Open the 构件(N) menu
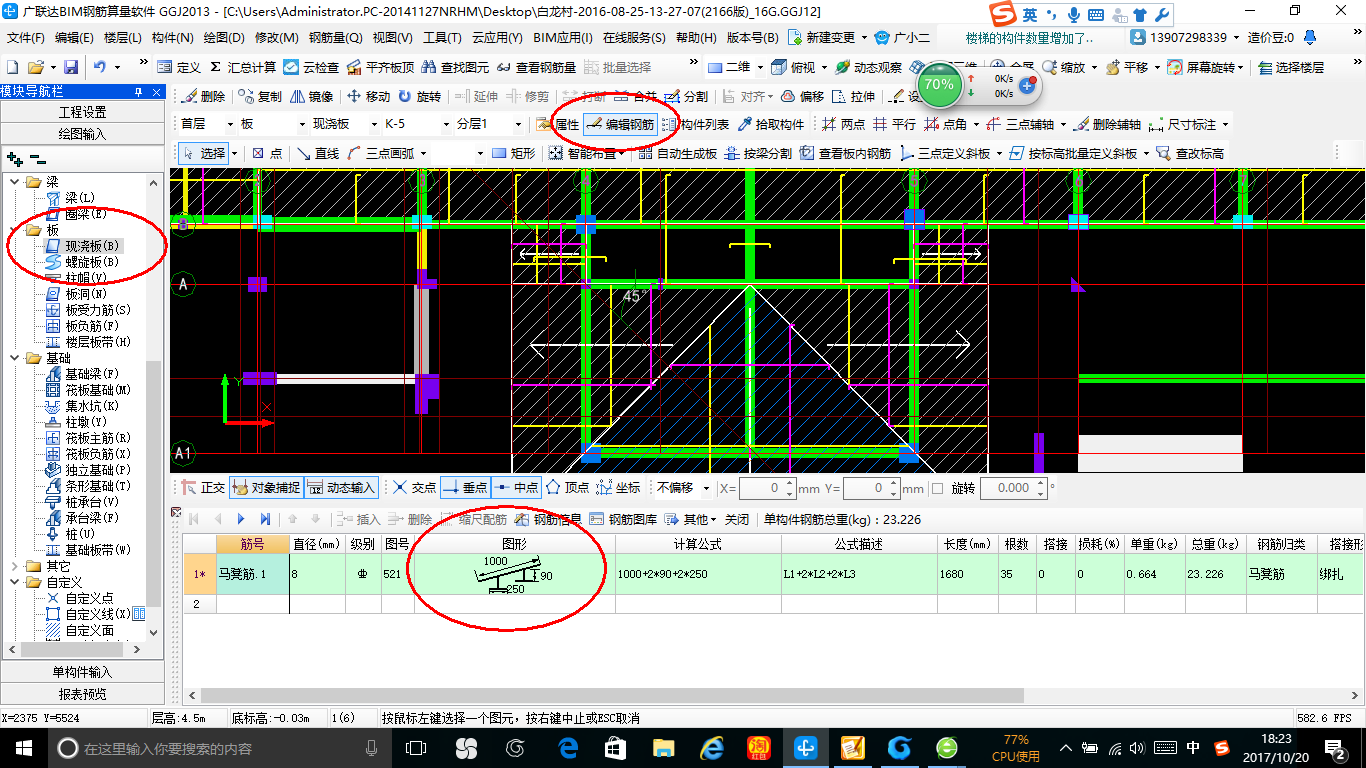The image size is (1366, 768). click(x=172, y=38)
